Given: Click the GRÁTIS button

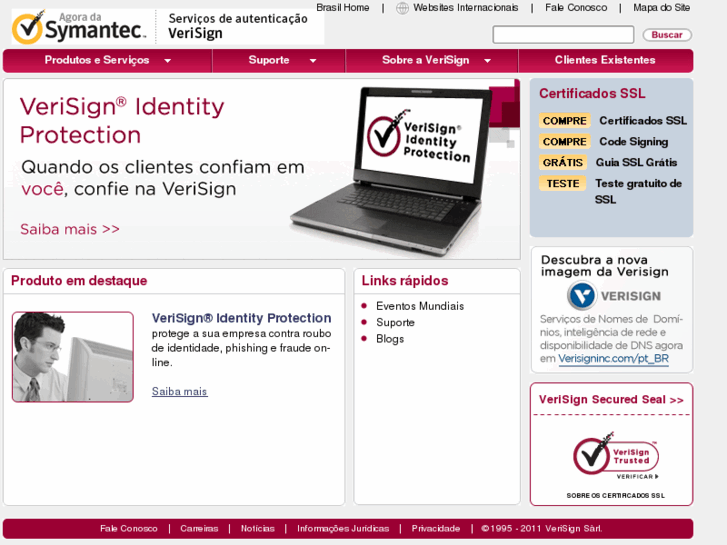Looking at the screenshot, I should (x=562, y=162).
